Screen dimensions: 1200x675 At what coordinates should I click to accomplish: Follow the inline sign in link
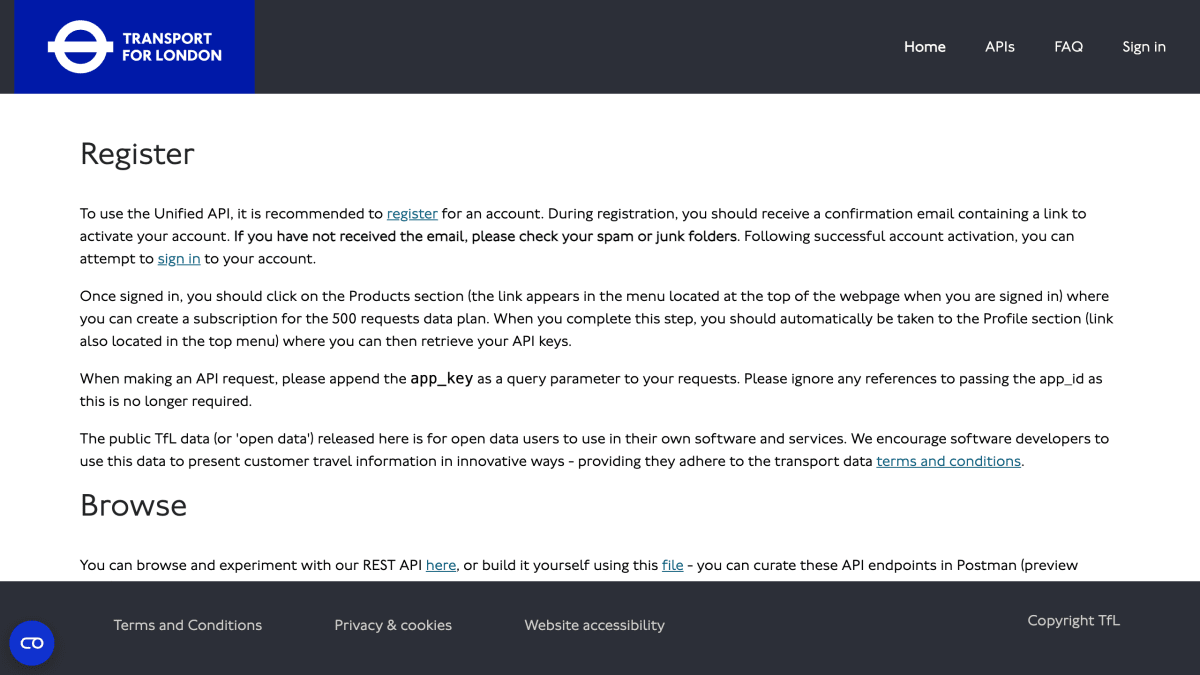click(179, 259)
